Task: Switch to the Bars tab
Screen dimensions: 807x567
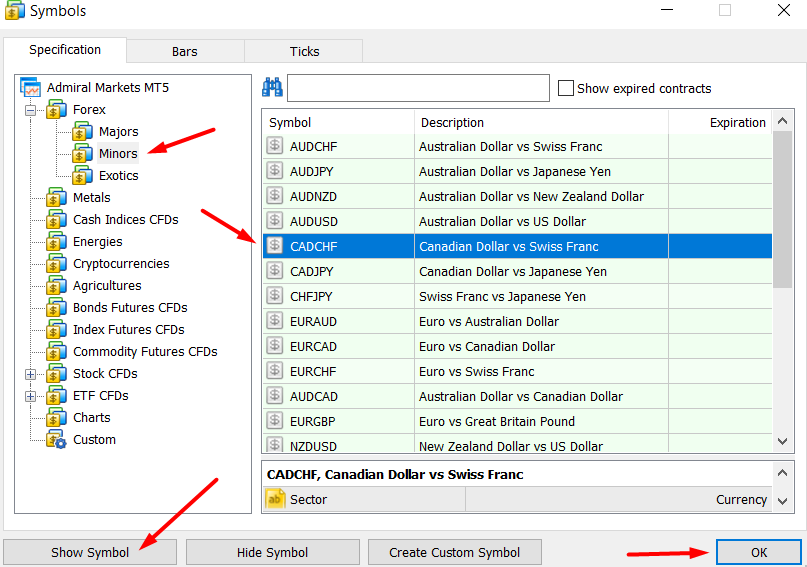Action: (185, 51)
